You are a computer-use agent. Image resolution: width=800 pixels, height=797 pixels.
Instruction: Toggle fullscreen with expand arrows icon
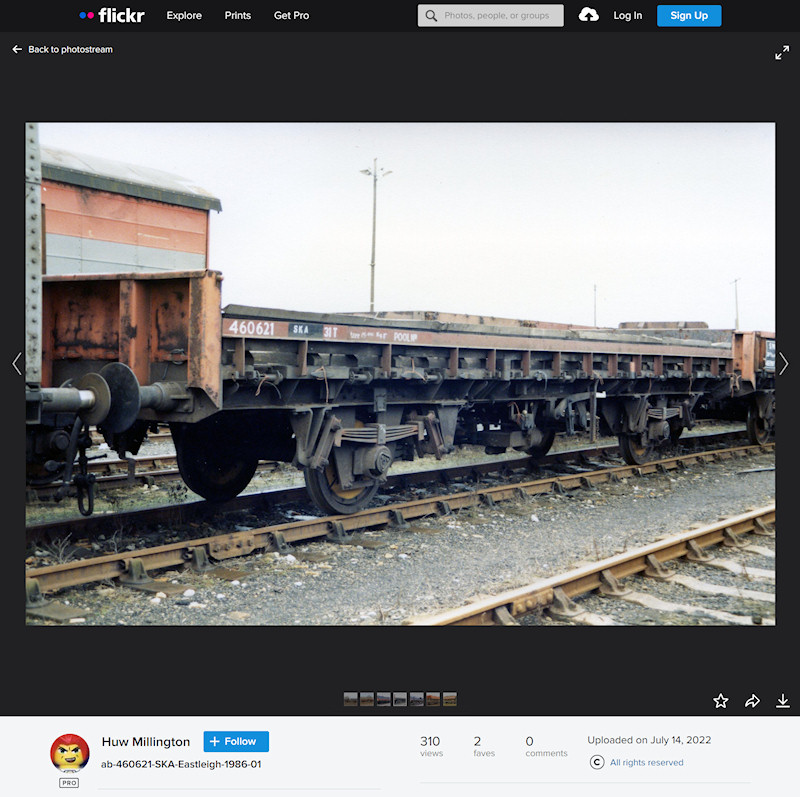[x=782, y=52]
